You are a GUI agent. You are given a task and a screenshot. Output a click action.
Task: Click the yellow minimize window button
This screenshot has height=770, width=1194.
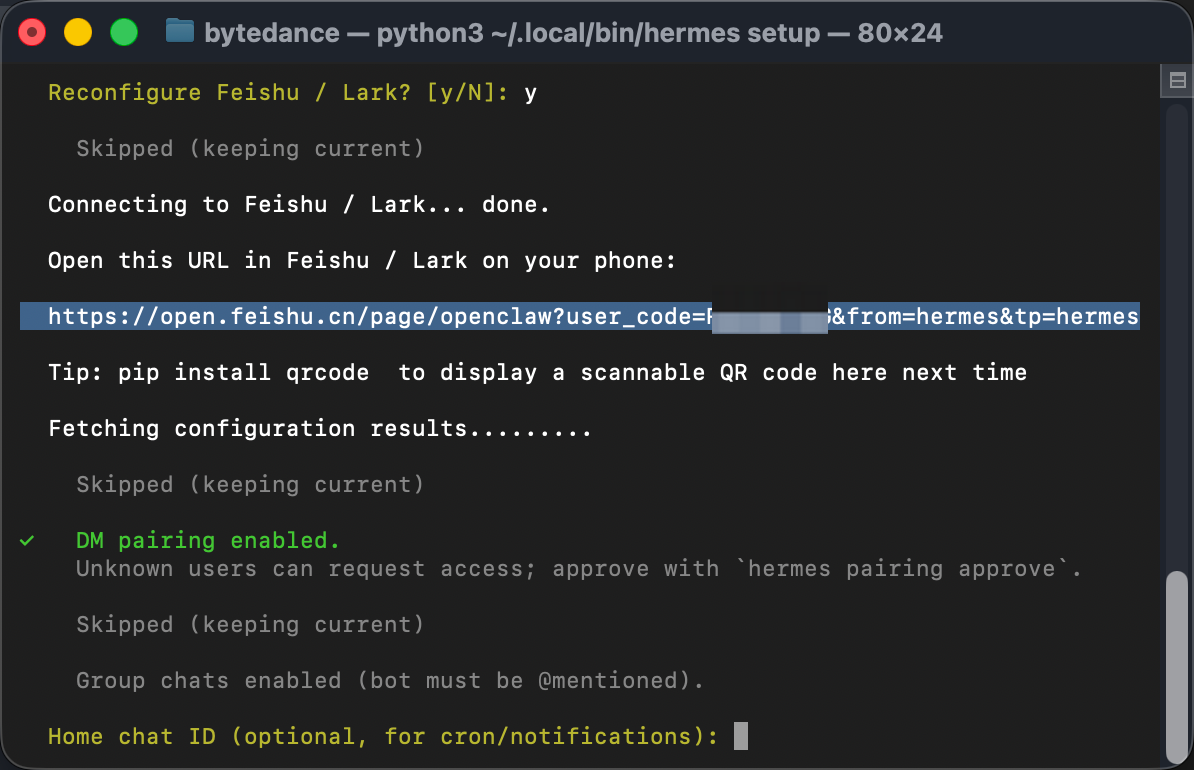pyautogui.click(x=78, y=32)
